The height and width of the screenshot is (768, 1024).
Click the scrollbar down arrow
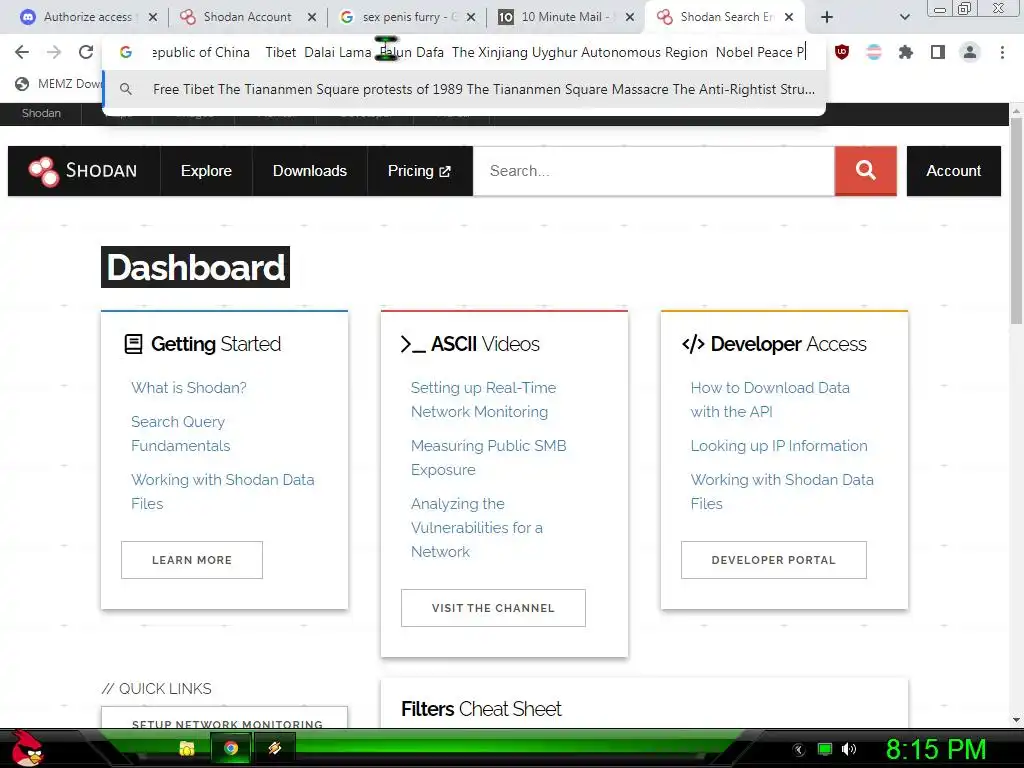pos(1016,720)
